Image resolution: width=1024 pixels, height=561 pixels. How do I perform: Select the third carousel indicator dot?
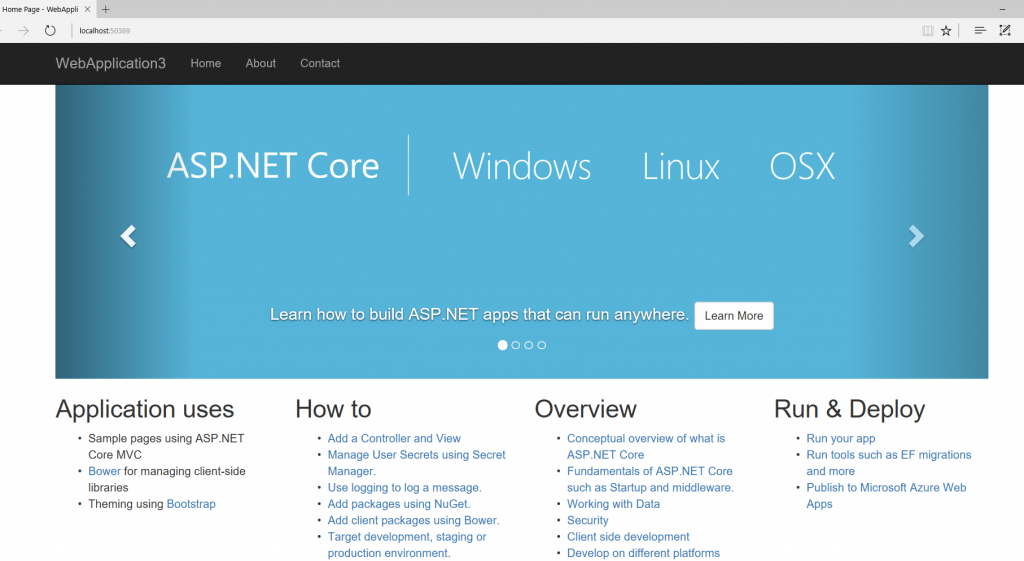coord(529,345)
